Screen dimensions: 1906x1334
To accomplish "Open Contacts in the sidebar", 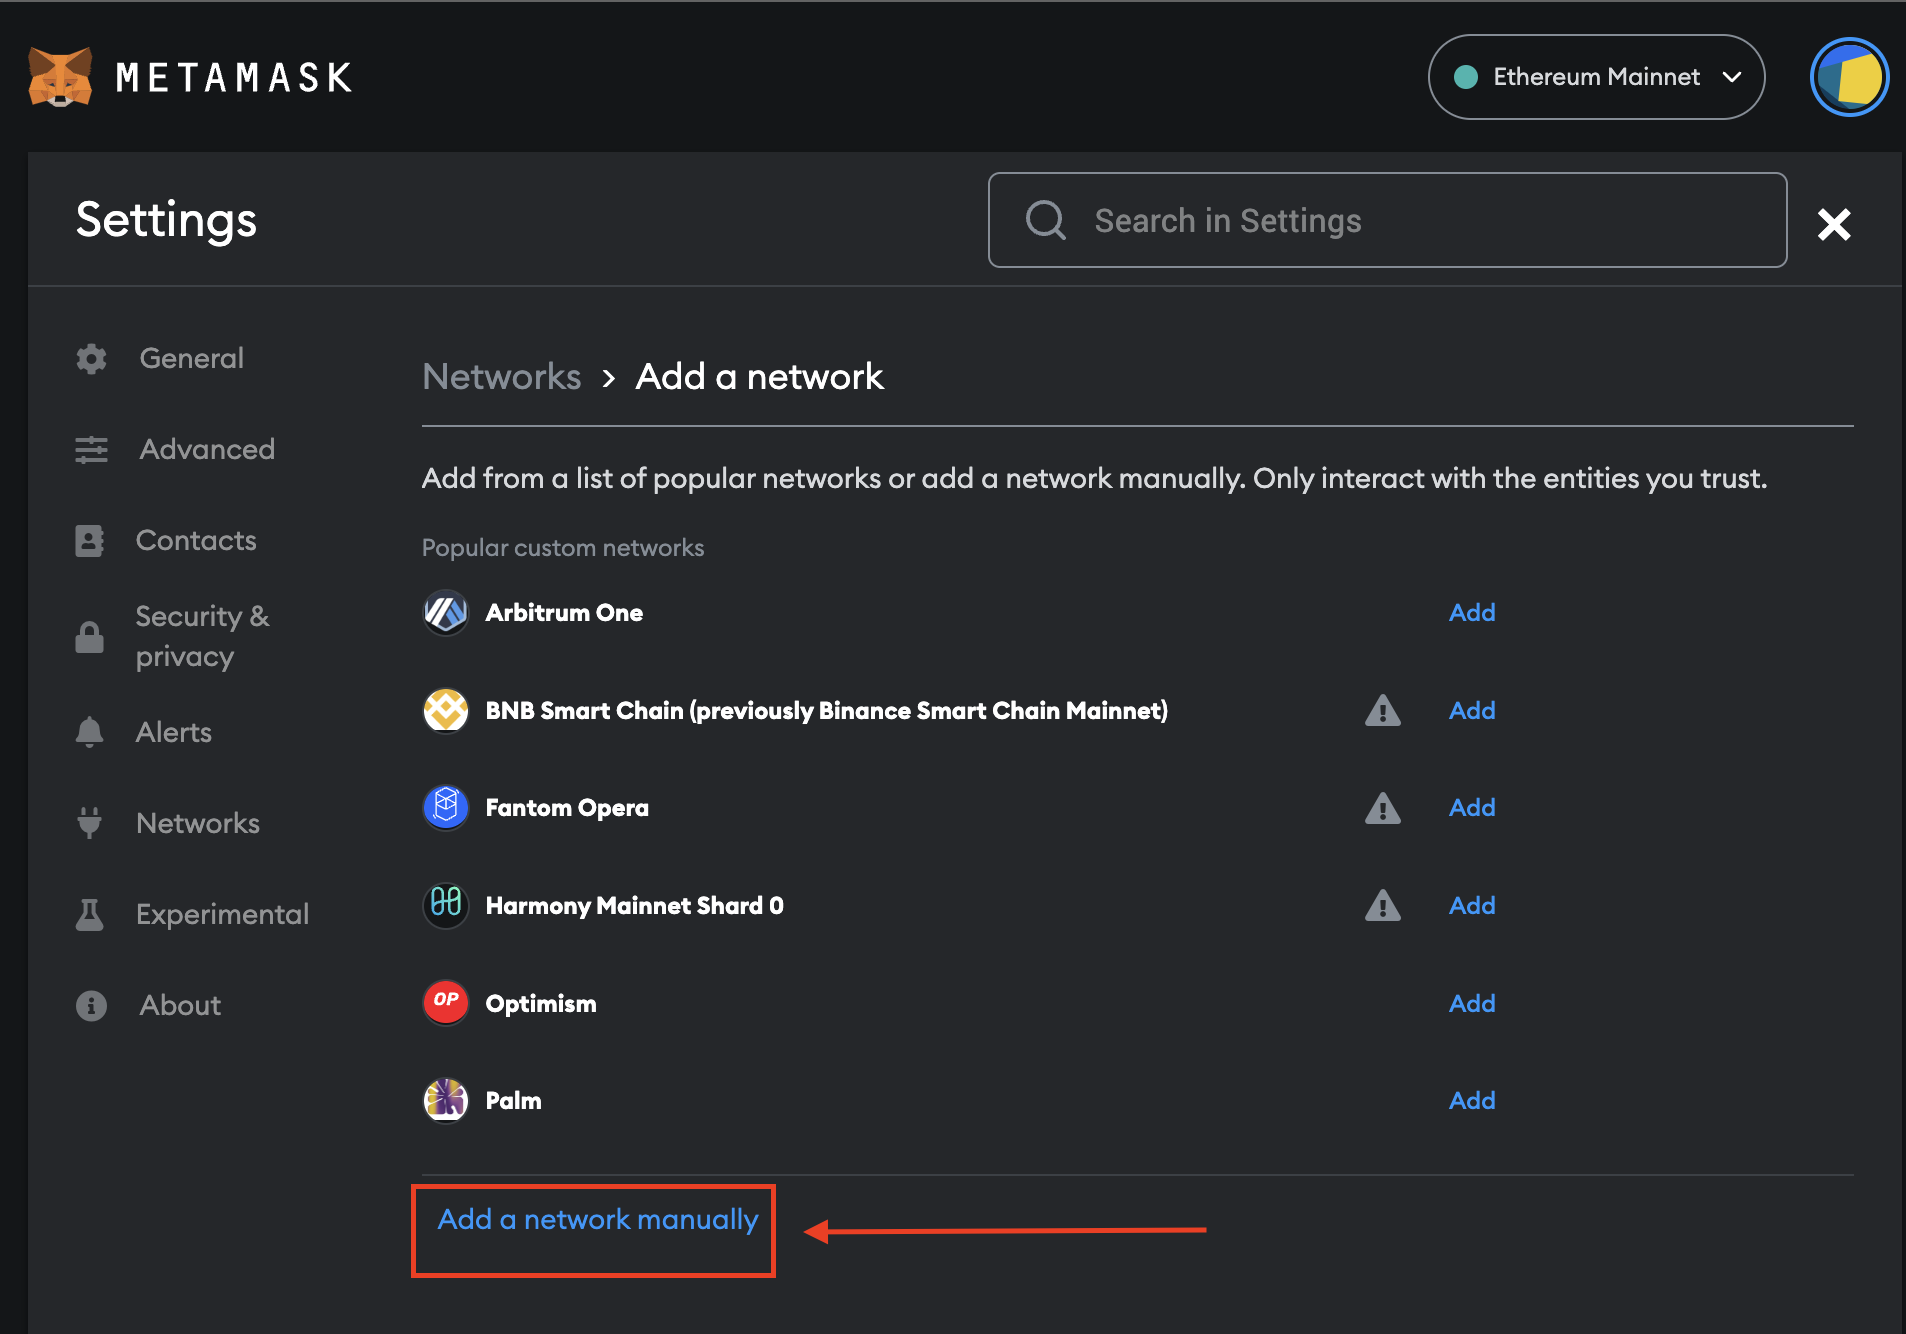I will [196, 540].
